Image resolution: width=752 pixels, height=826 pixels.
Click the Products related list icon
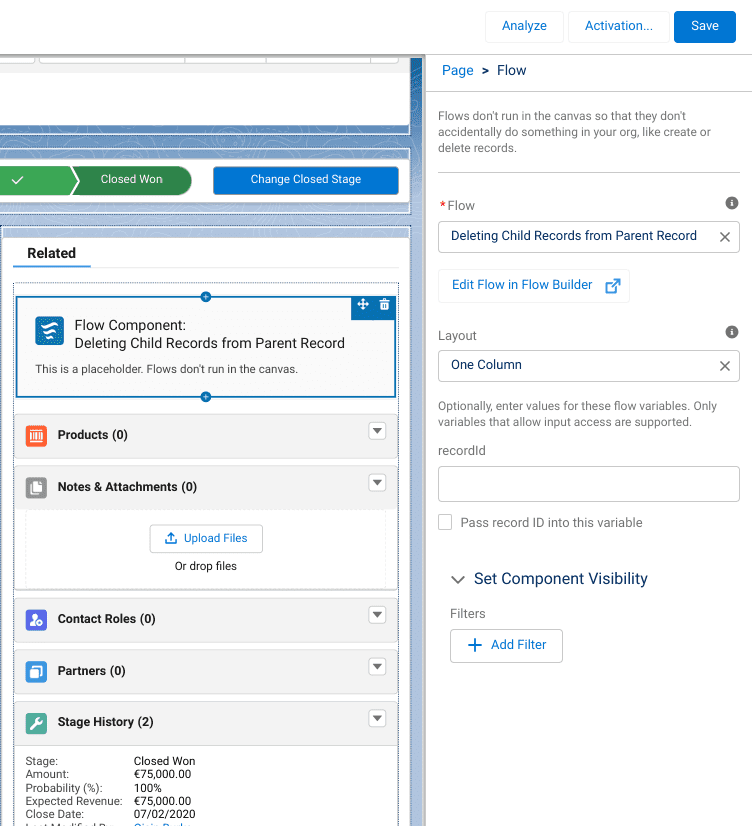click(x=36, y=436)
